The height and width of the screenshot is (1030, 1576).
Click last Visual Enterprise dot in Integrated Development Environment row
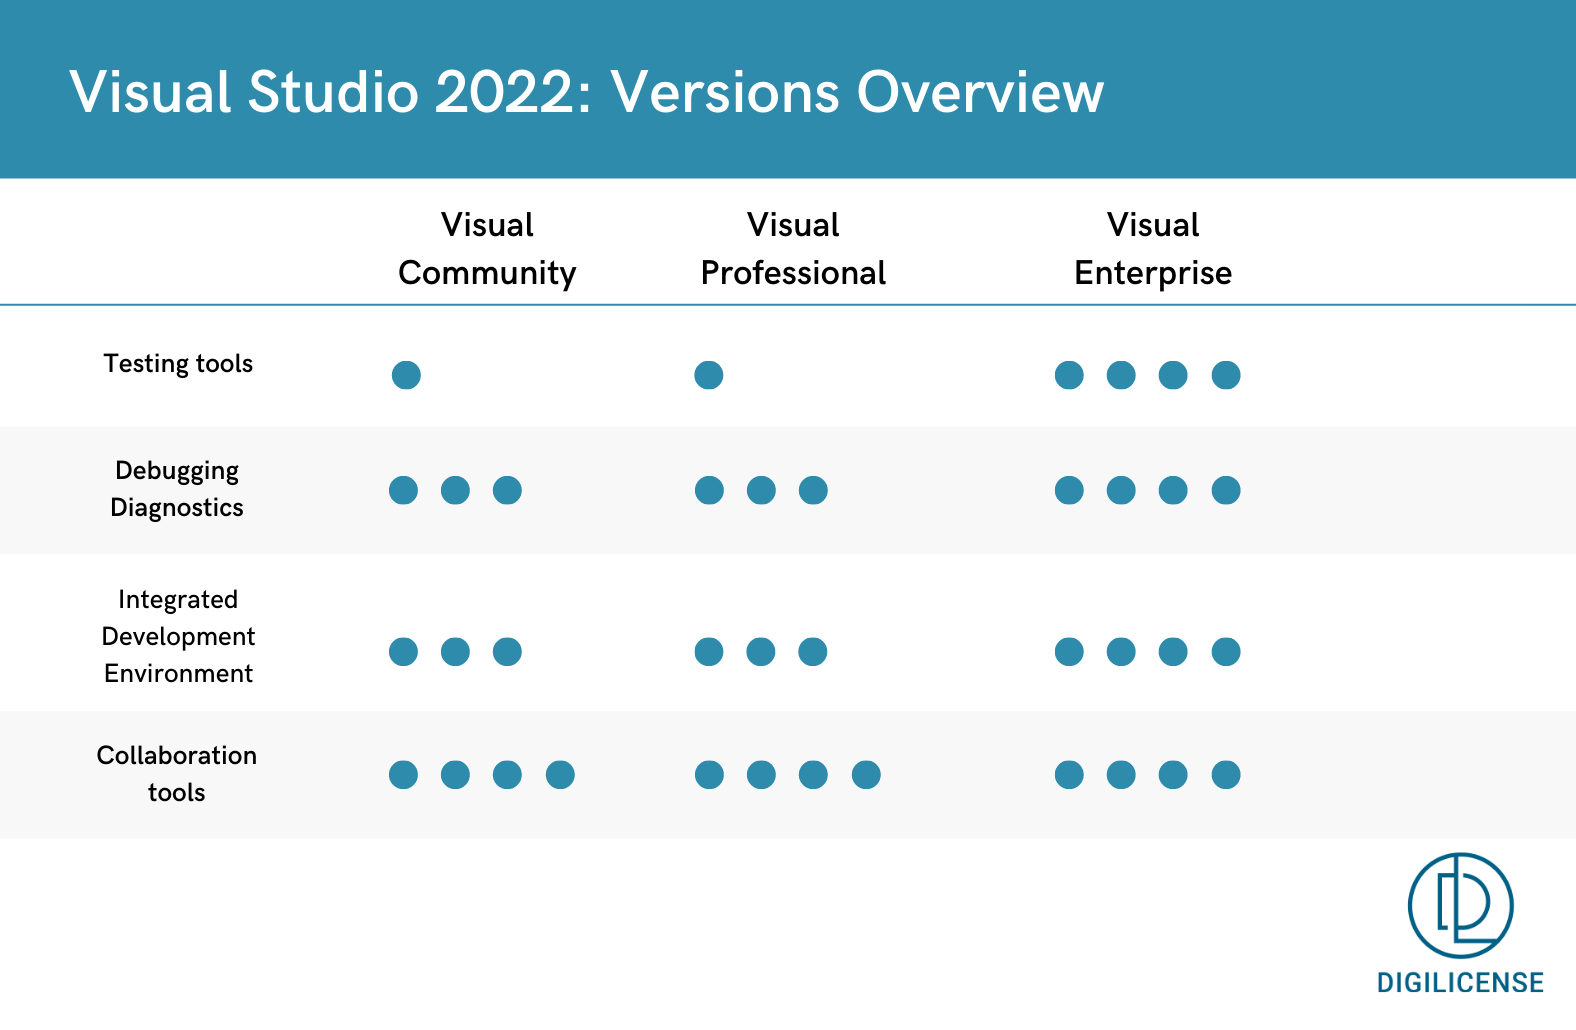click(x=1225, y=652)
